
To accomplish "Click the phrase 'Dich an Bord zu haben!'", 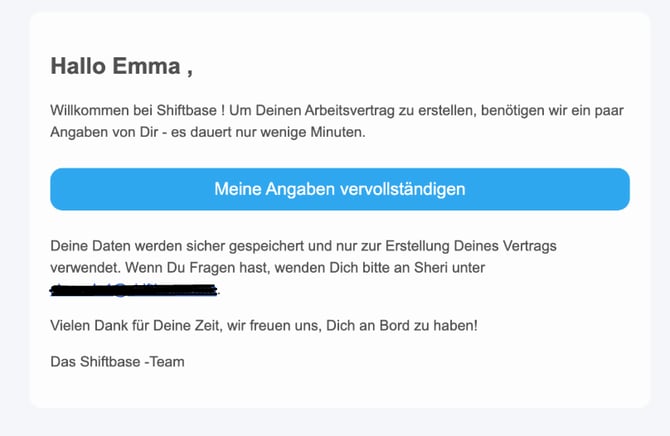I will (402, 326).
